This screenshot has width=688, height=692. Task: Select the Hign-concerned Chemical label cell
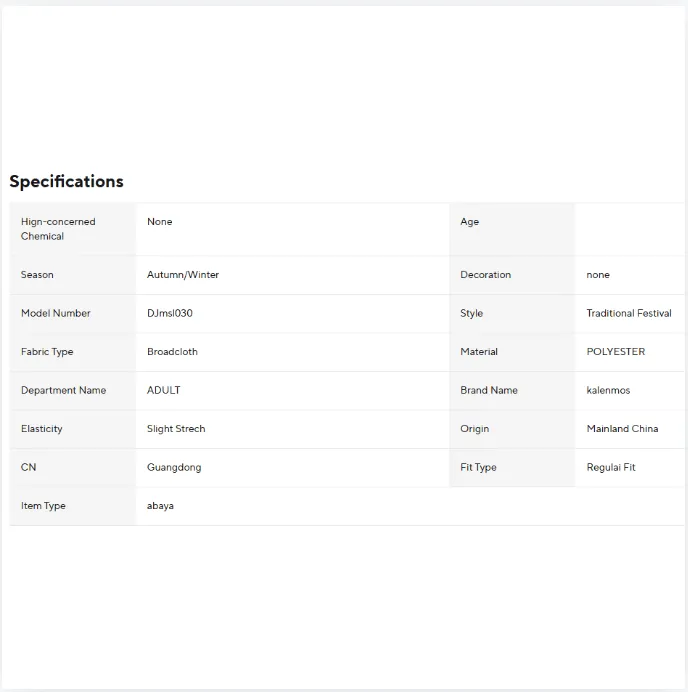coord(73,229)
